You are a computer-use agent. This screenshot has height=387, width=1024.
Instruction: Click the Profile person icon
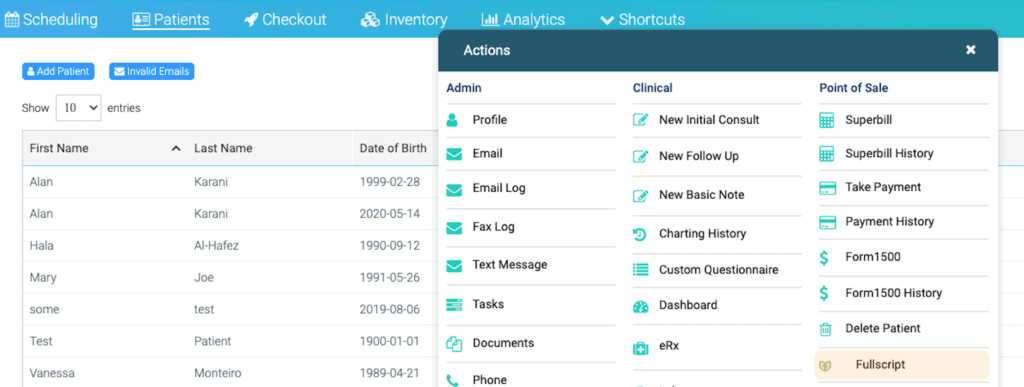(x=453, y=120)
